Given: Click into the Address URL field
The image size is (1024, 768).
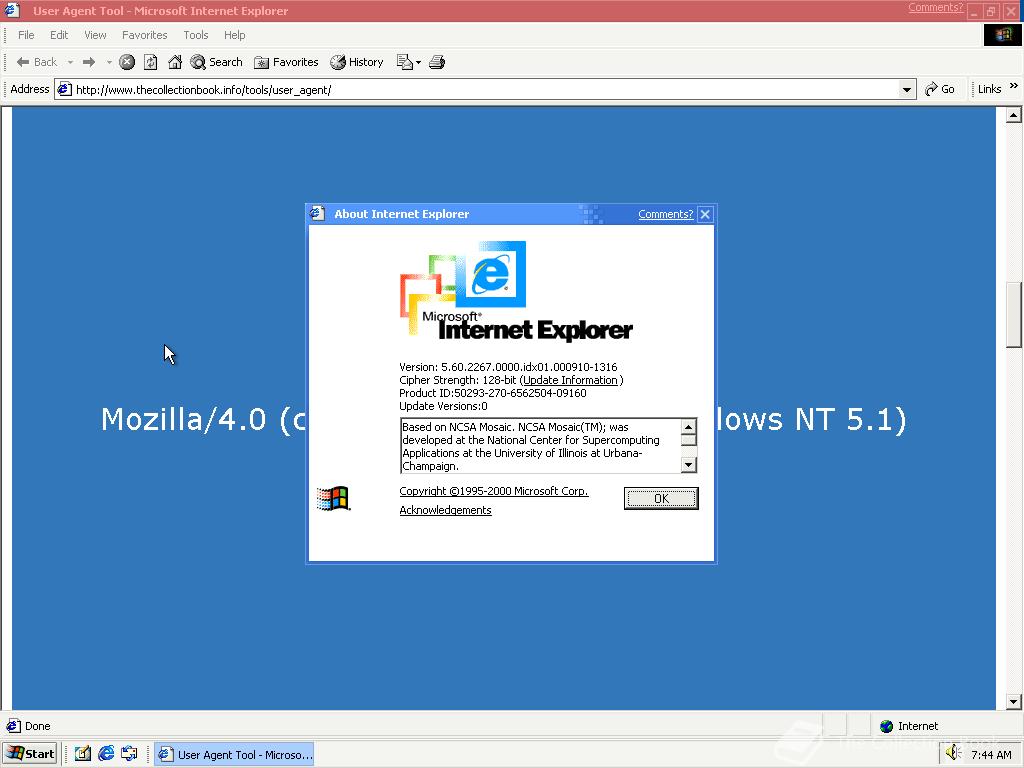Looking at the screenshot, I should [484, 89].
